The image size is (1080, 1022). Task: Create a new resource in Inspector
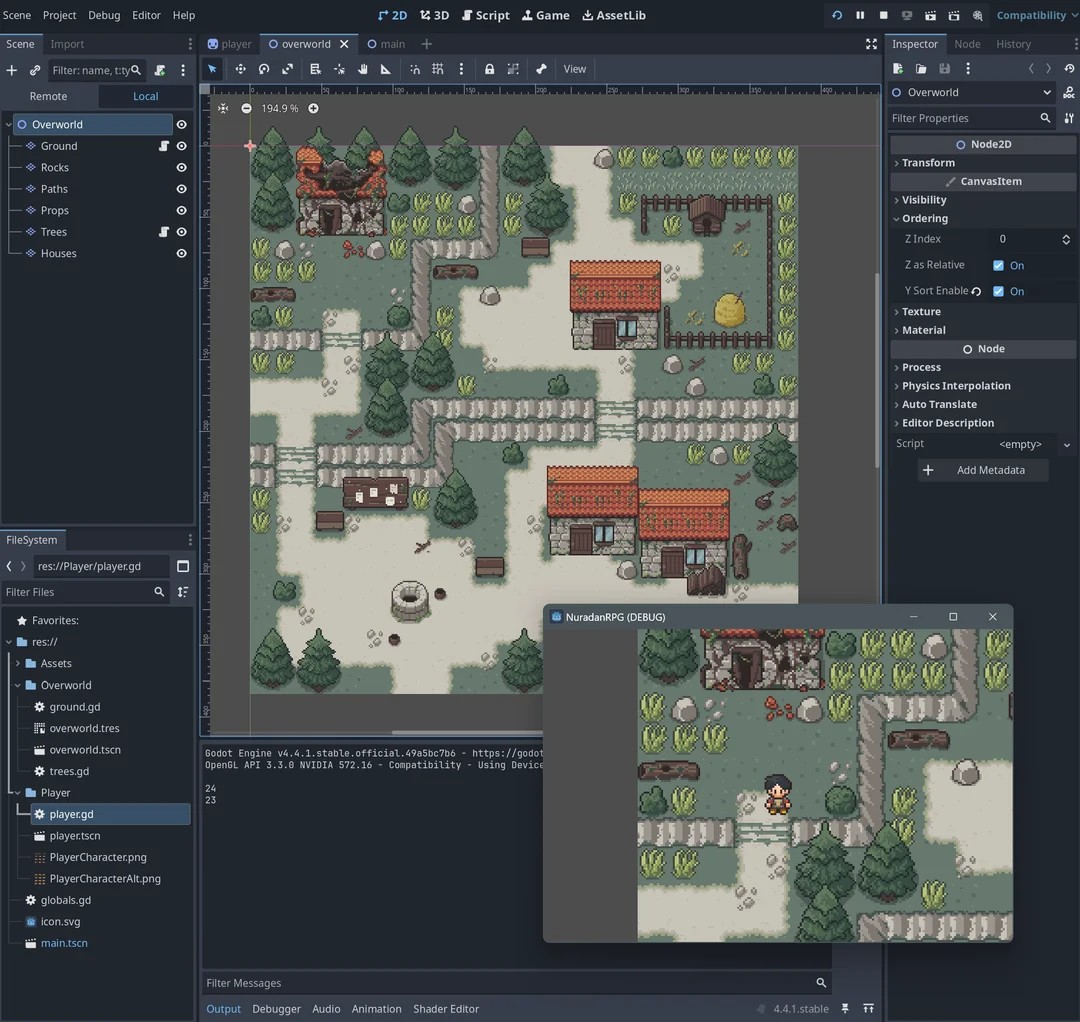[898, 68]
